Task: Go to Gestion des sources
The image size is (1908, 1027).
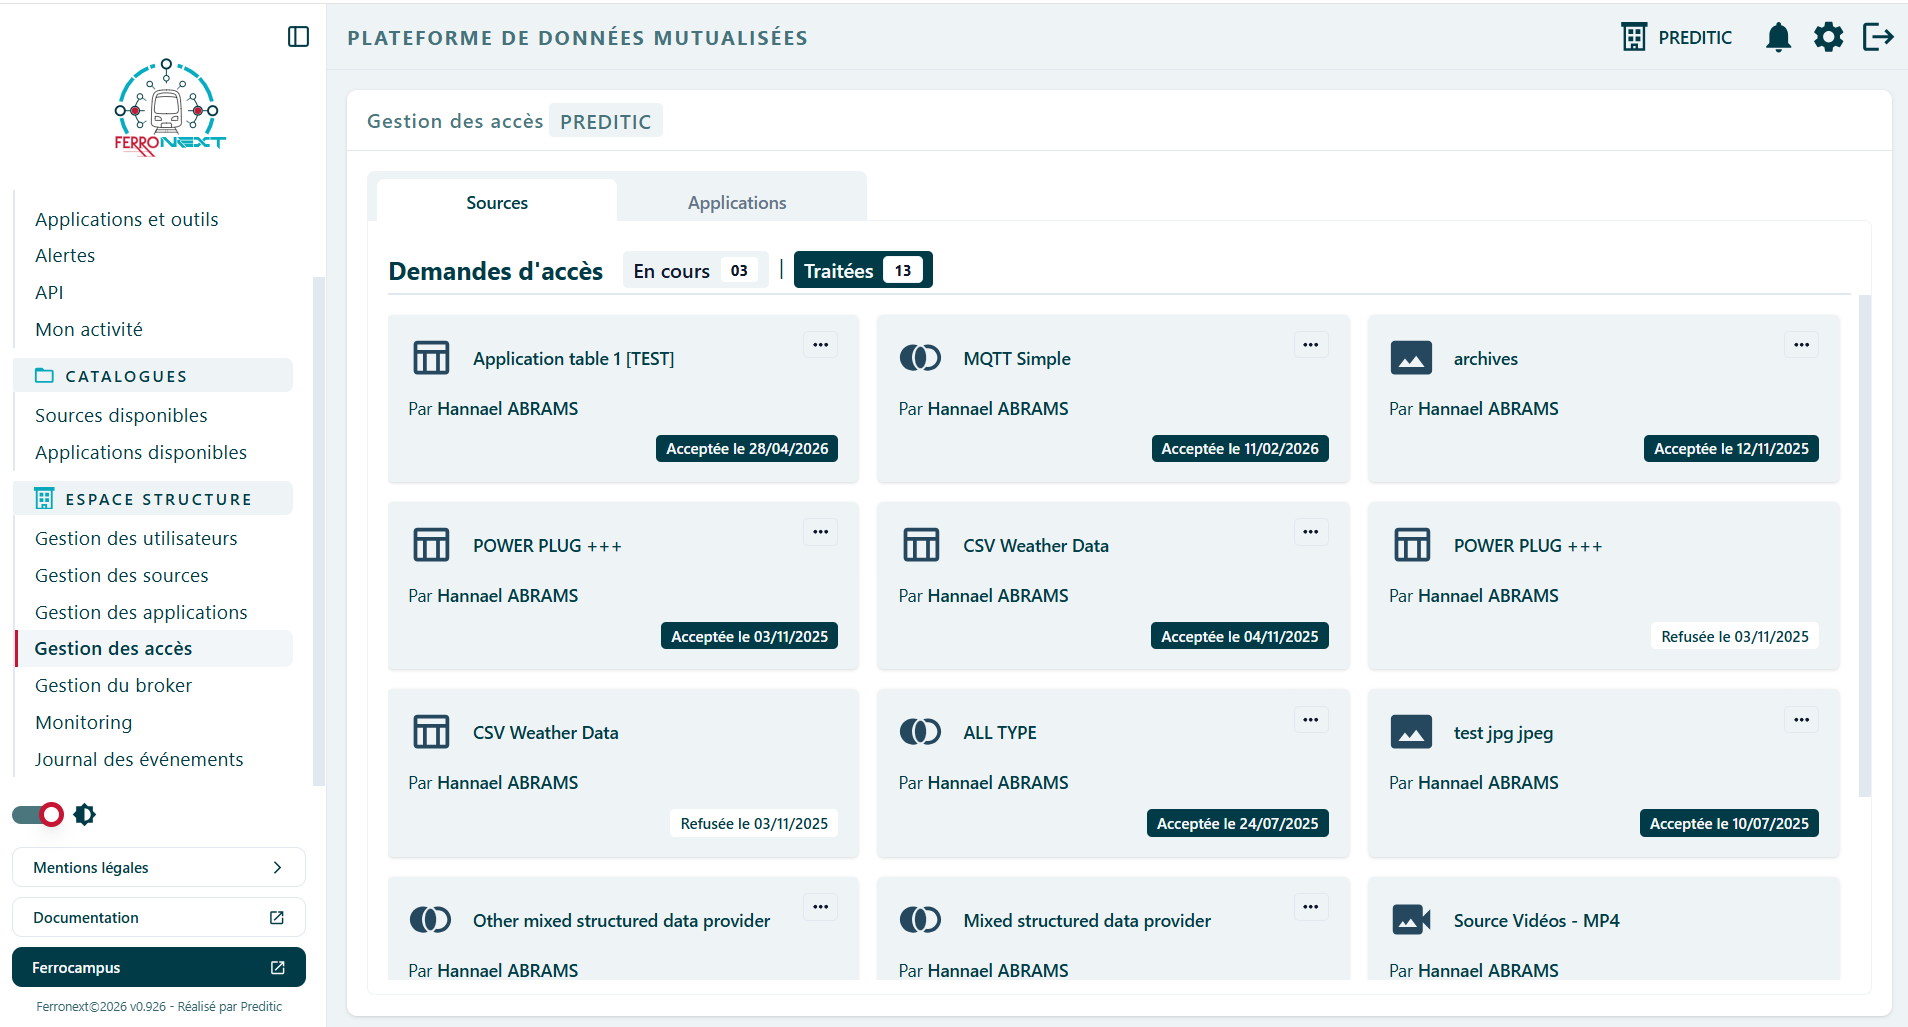Action: [122, 575]
